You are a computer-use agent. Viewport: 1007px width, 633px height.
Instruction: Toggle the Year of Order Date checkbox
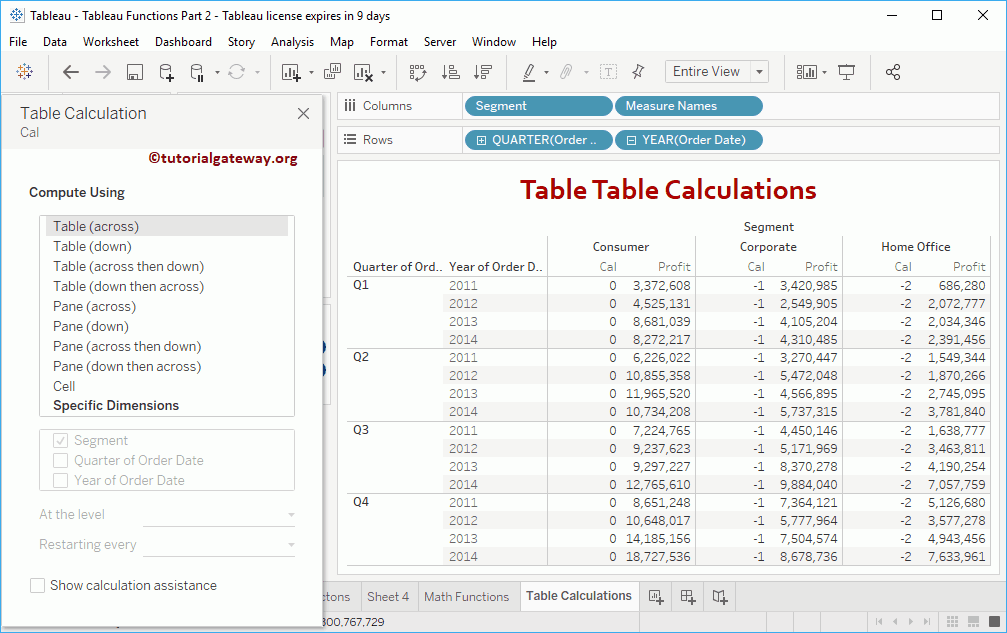[x=61, y=481]
